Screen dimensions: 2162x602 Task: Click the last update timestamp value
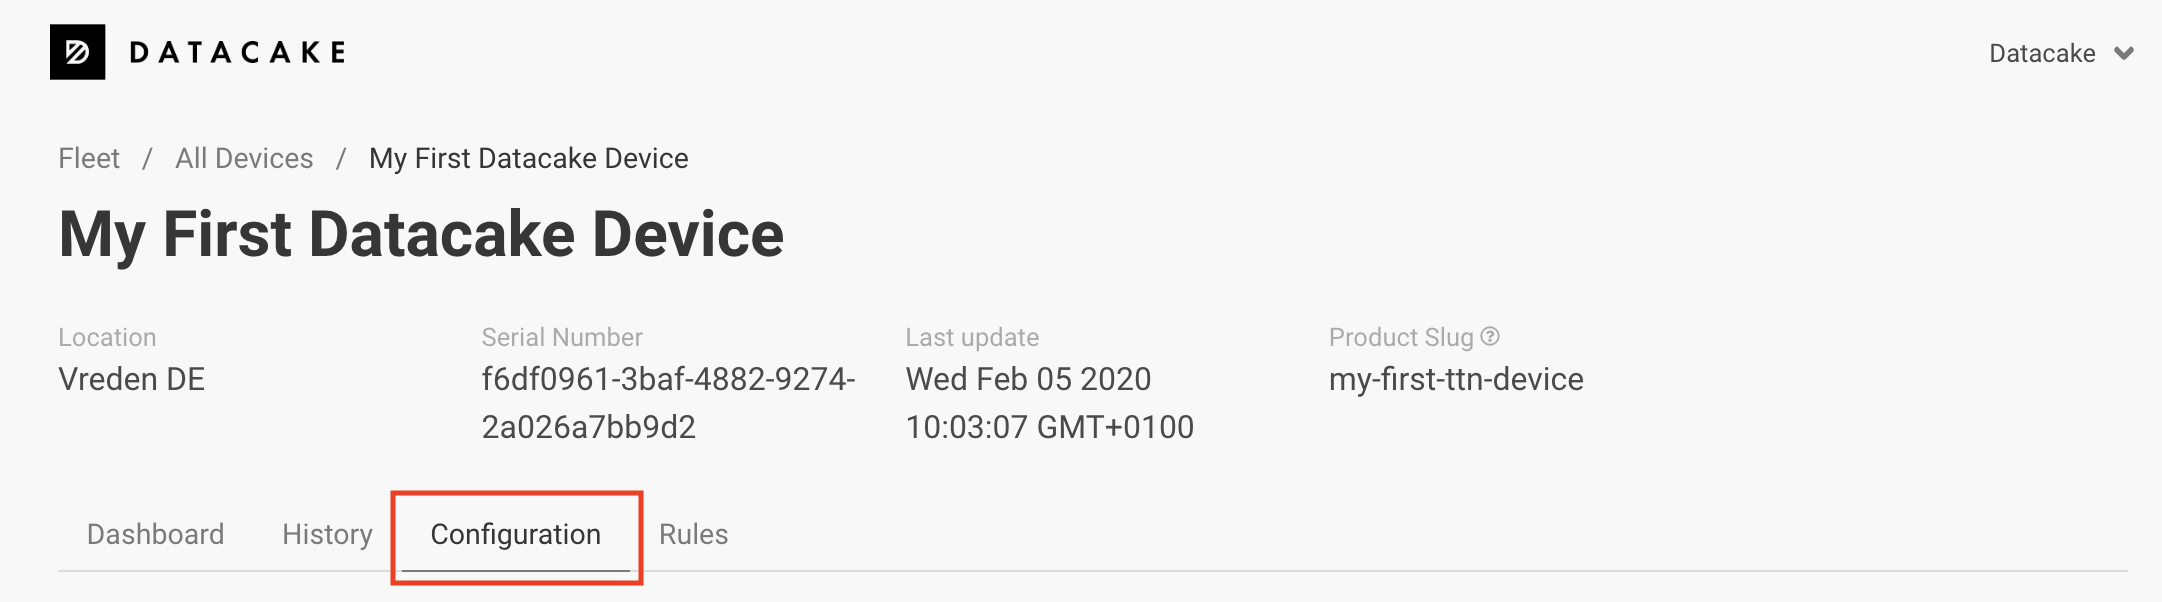click(1050, 403)
